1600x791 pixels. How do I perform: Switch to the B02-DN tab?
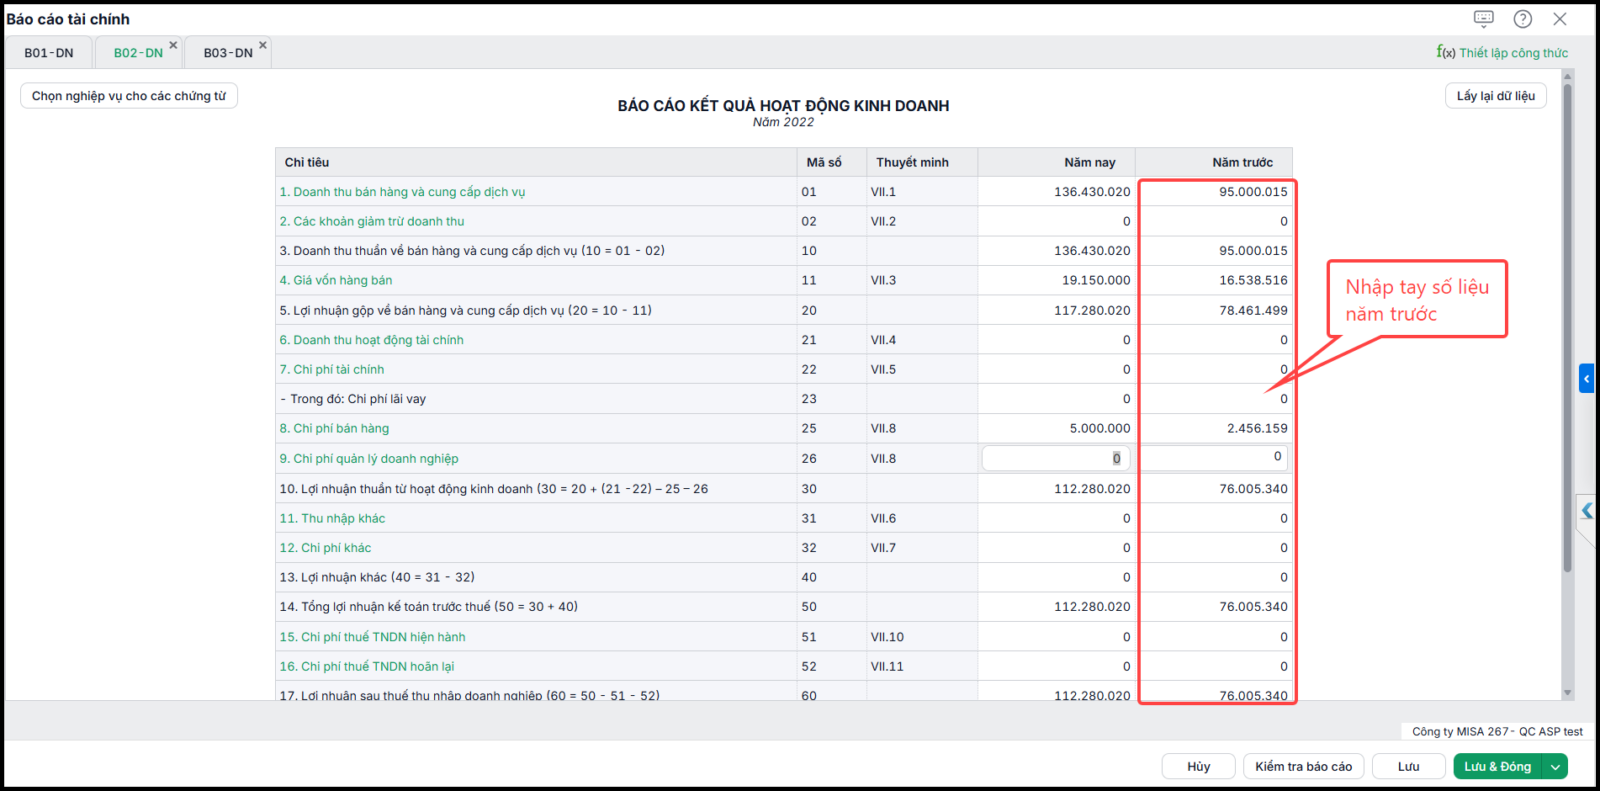[x=138, y=53]
